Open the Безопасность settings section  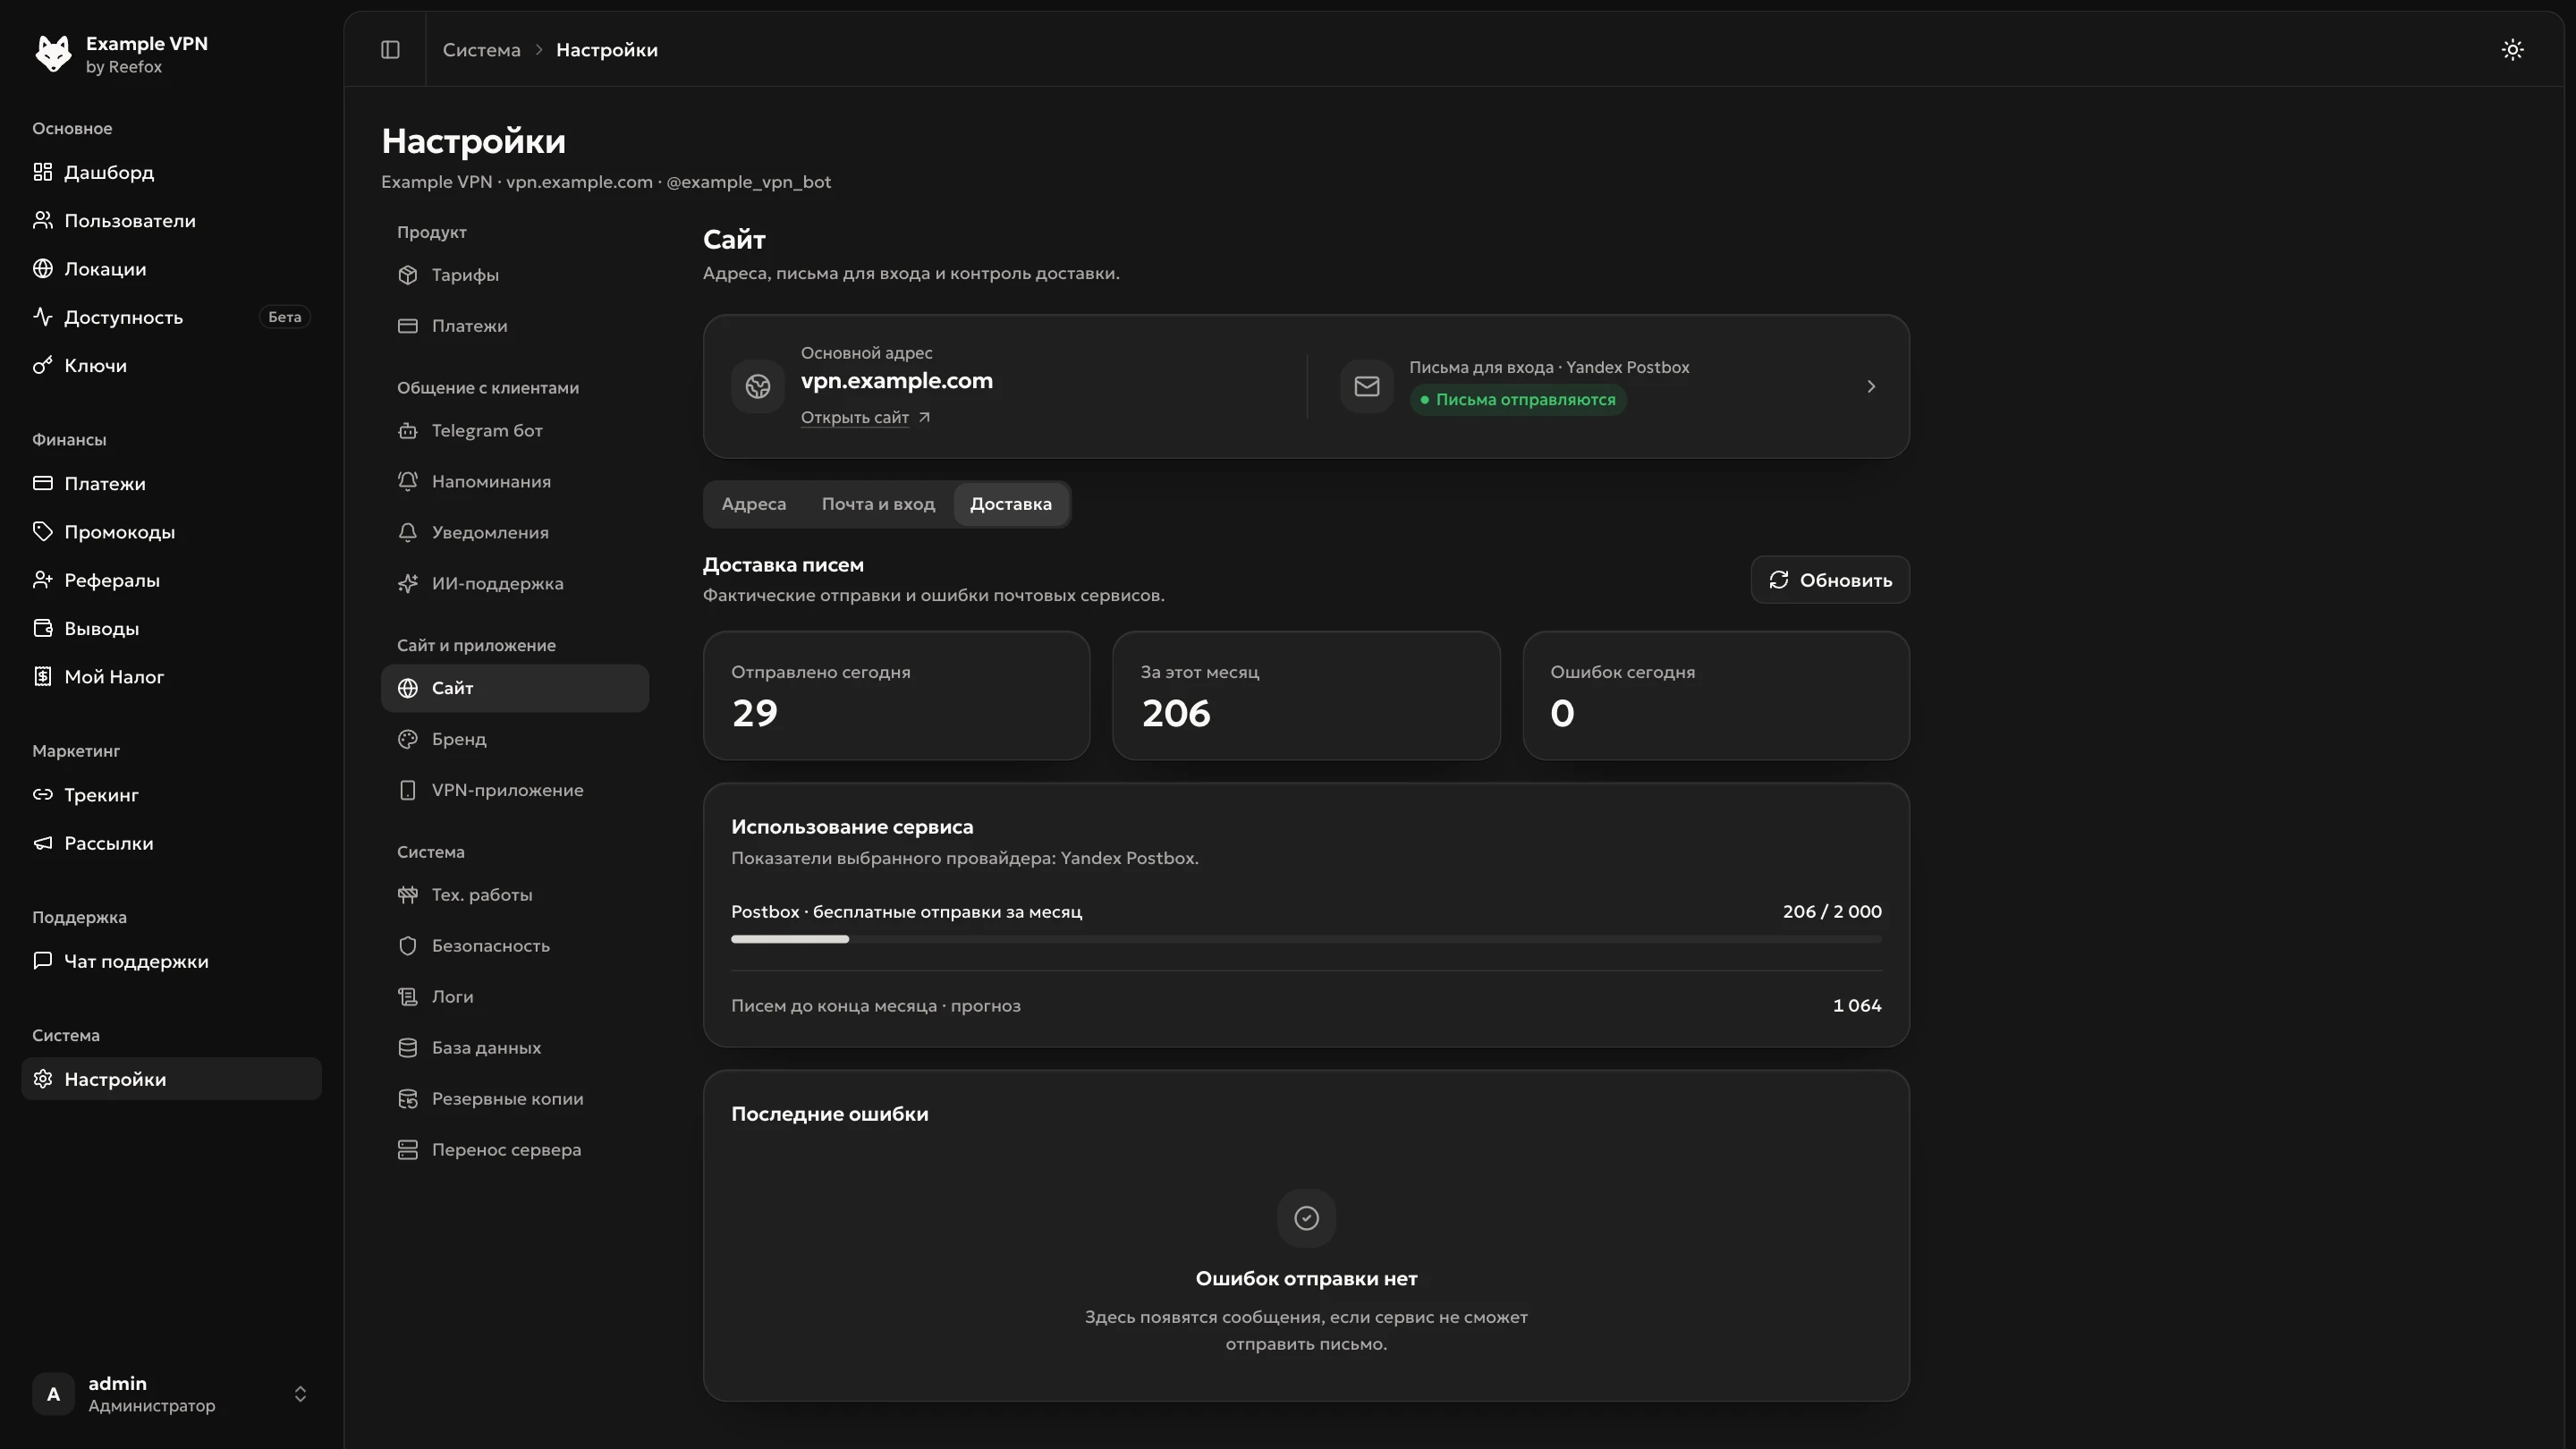pos(515,946)
